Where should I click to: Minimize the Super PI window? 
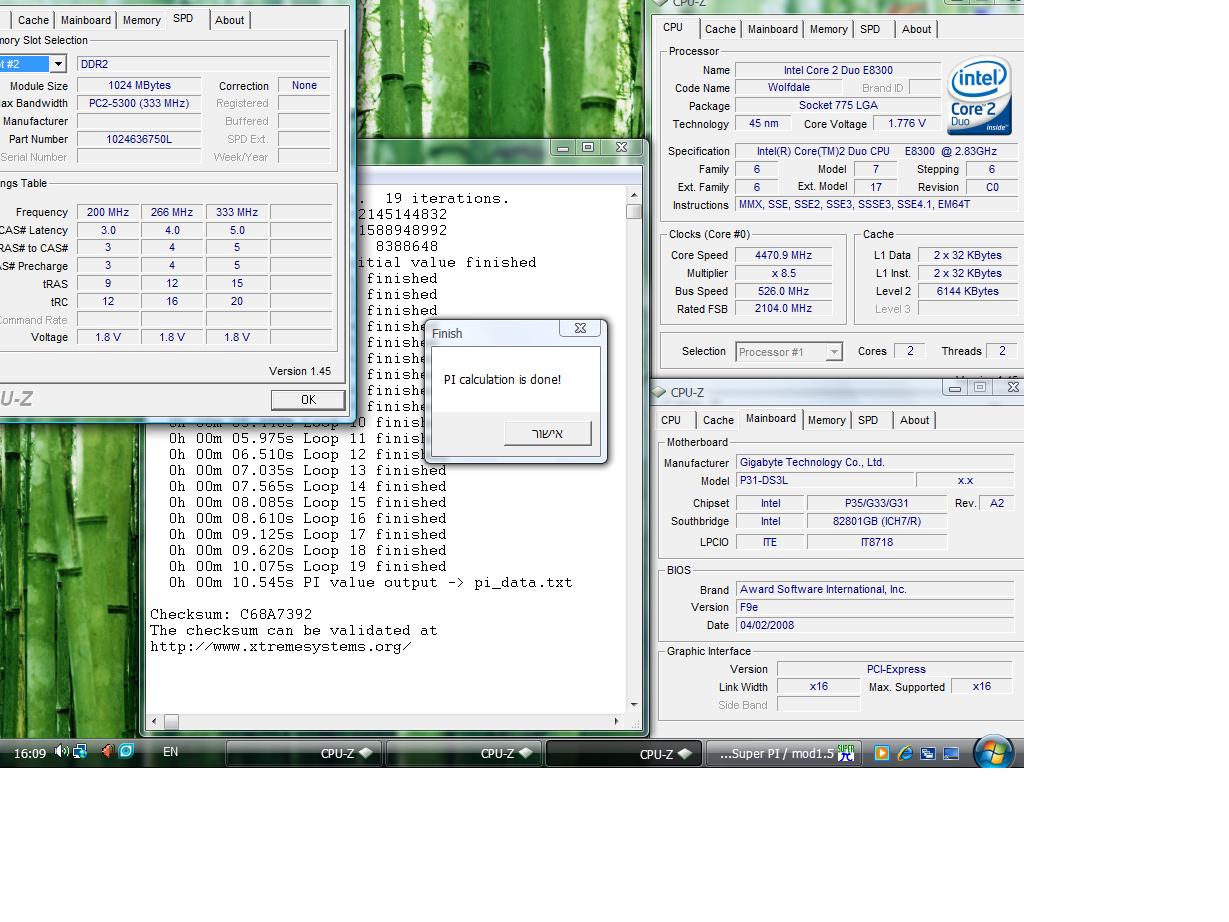563,147
